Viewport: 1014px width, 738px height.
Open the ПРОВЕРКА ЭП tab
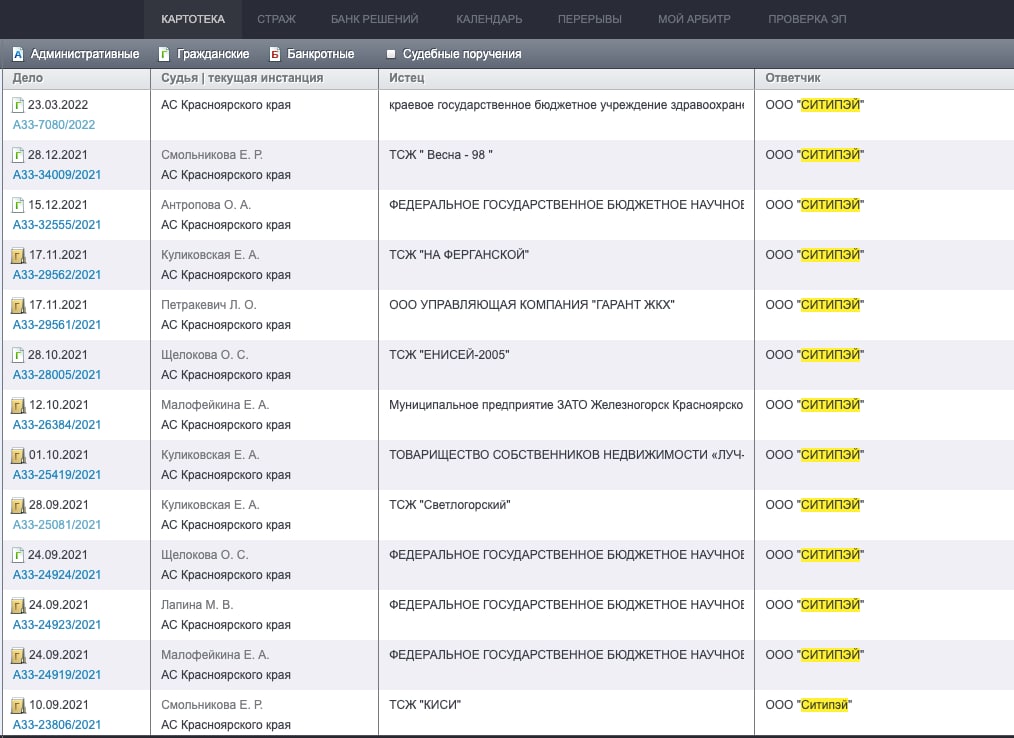(800, 19)
